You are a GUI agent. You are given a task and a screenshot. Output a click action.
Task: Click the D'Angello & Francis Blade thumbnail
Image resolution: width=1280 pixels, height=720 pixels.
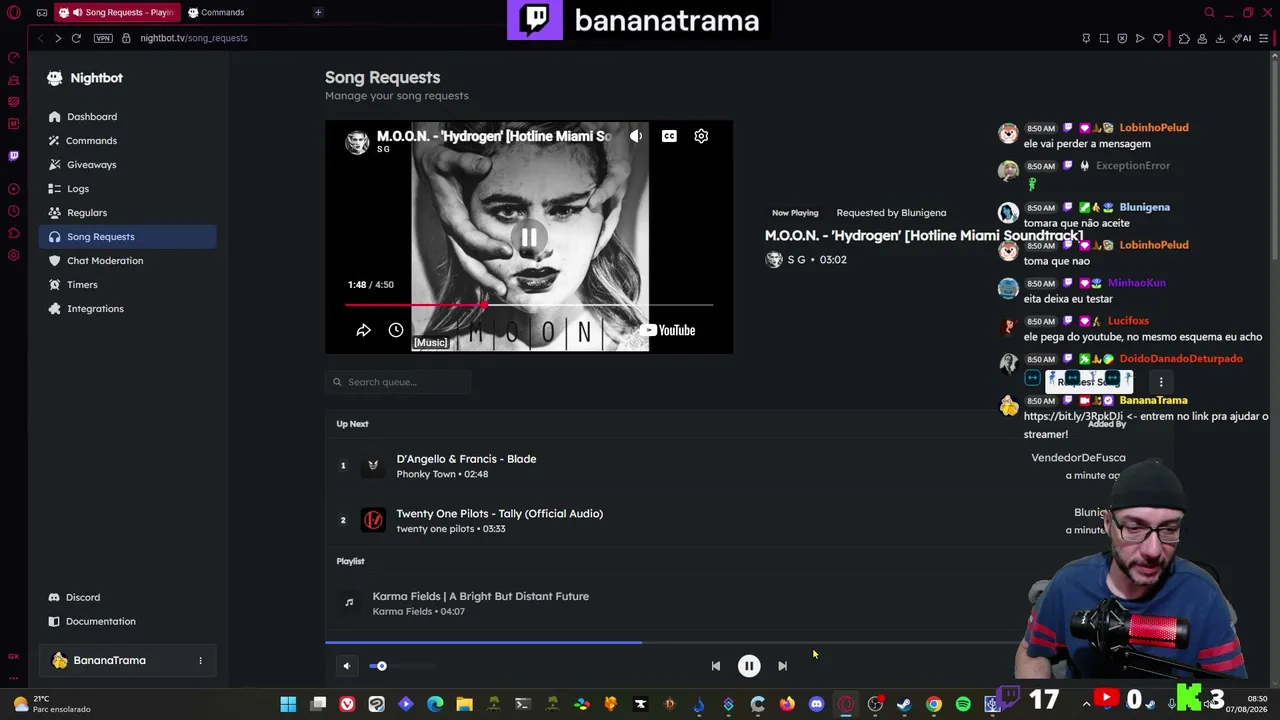(373, 465)
